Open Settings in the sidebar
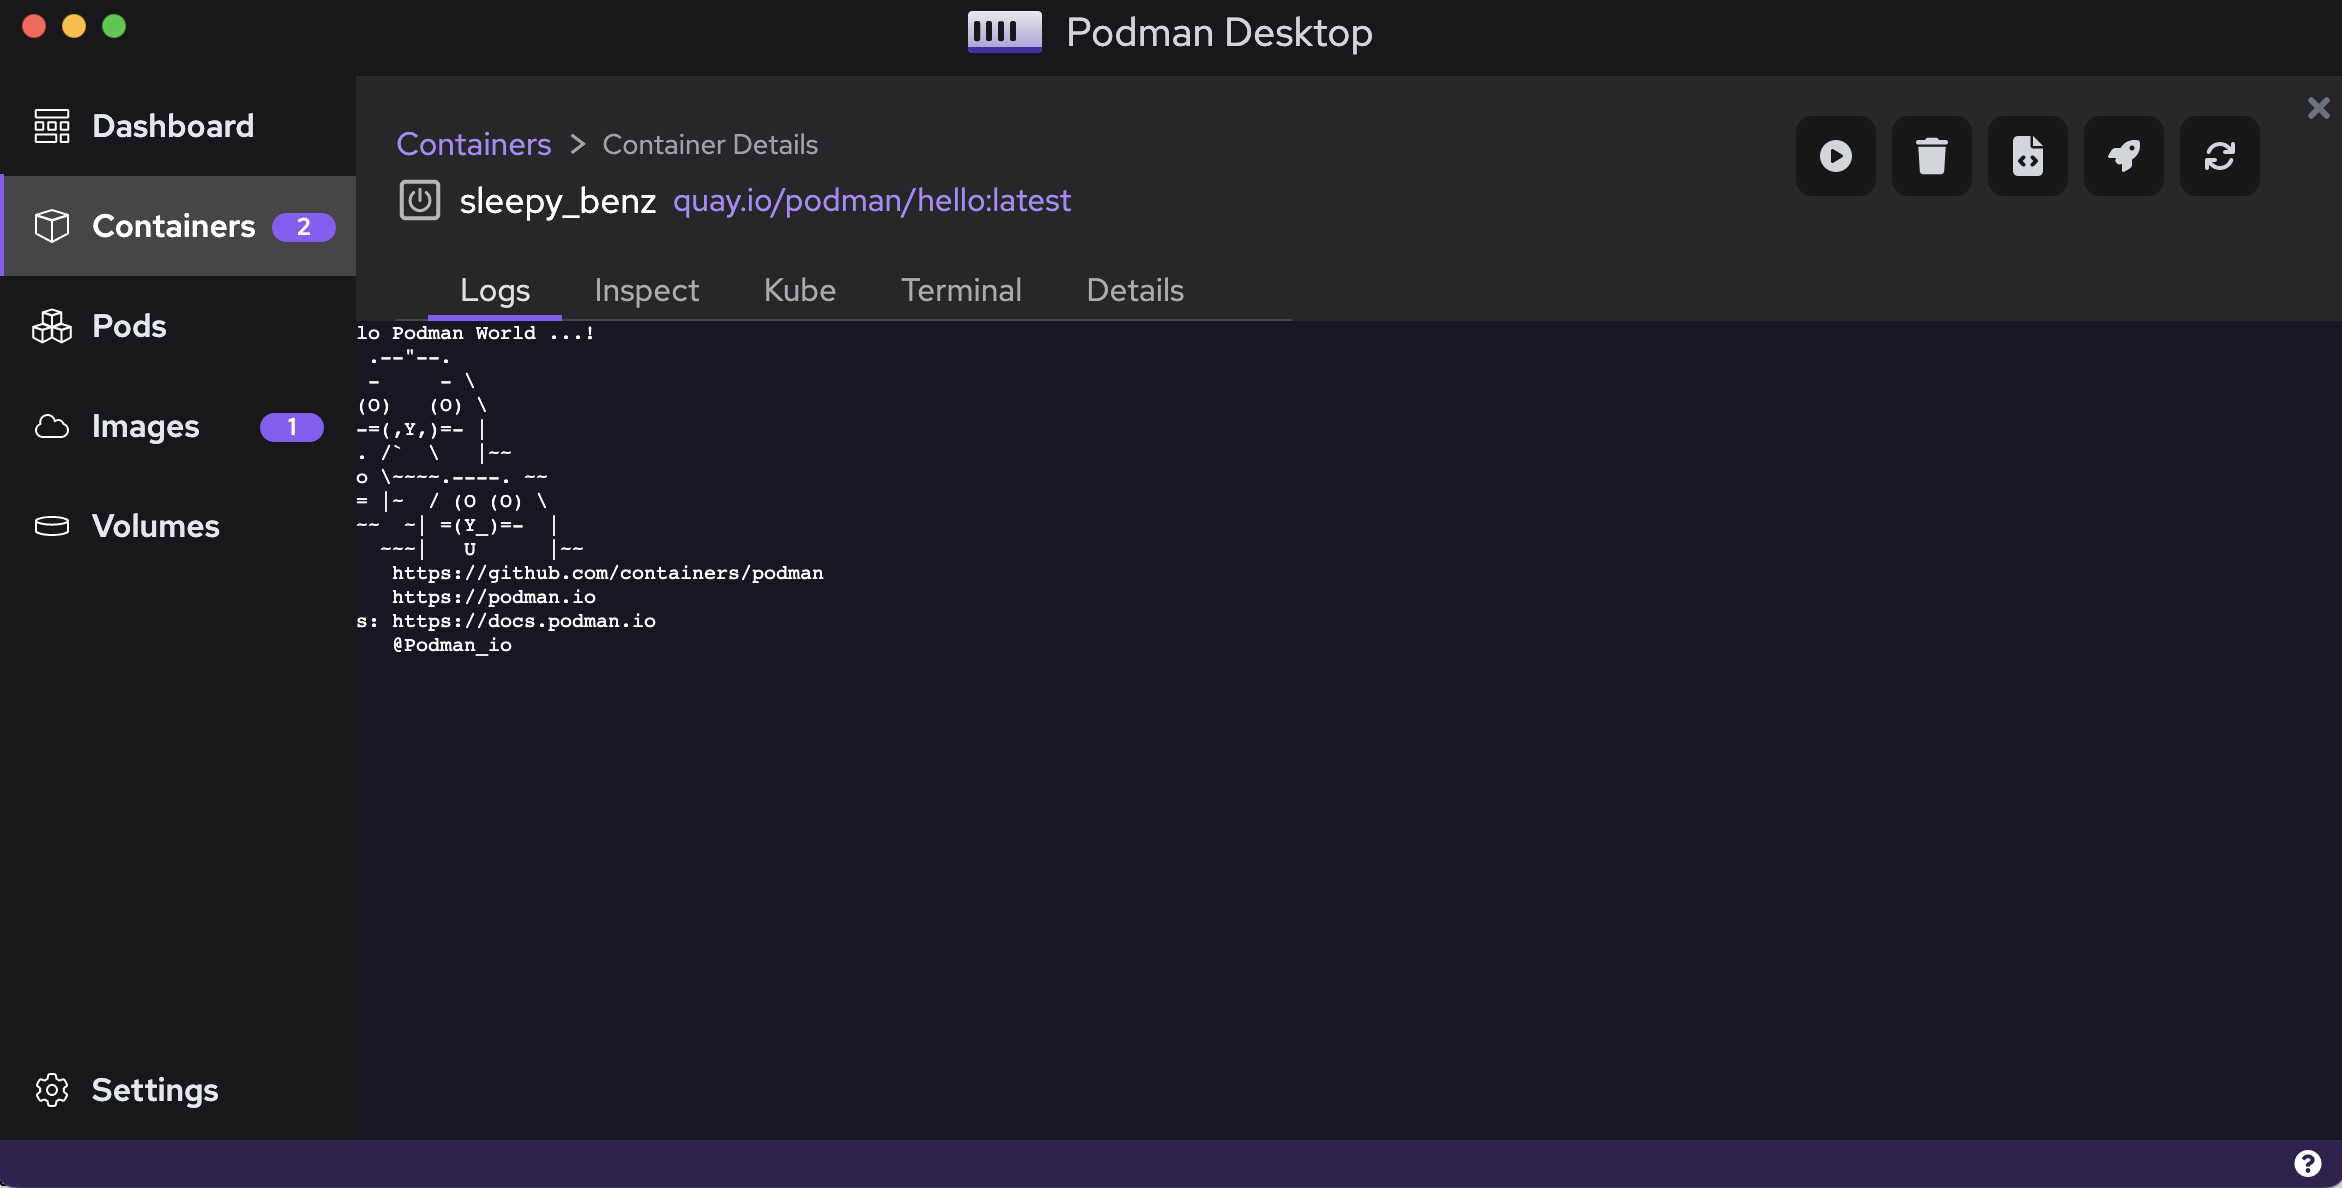The width and height of the screenshot is (2342, 1188). (x=154, y=1090)
